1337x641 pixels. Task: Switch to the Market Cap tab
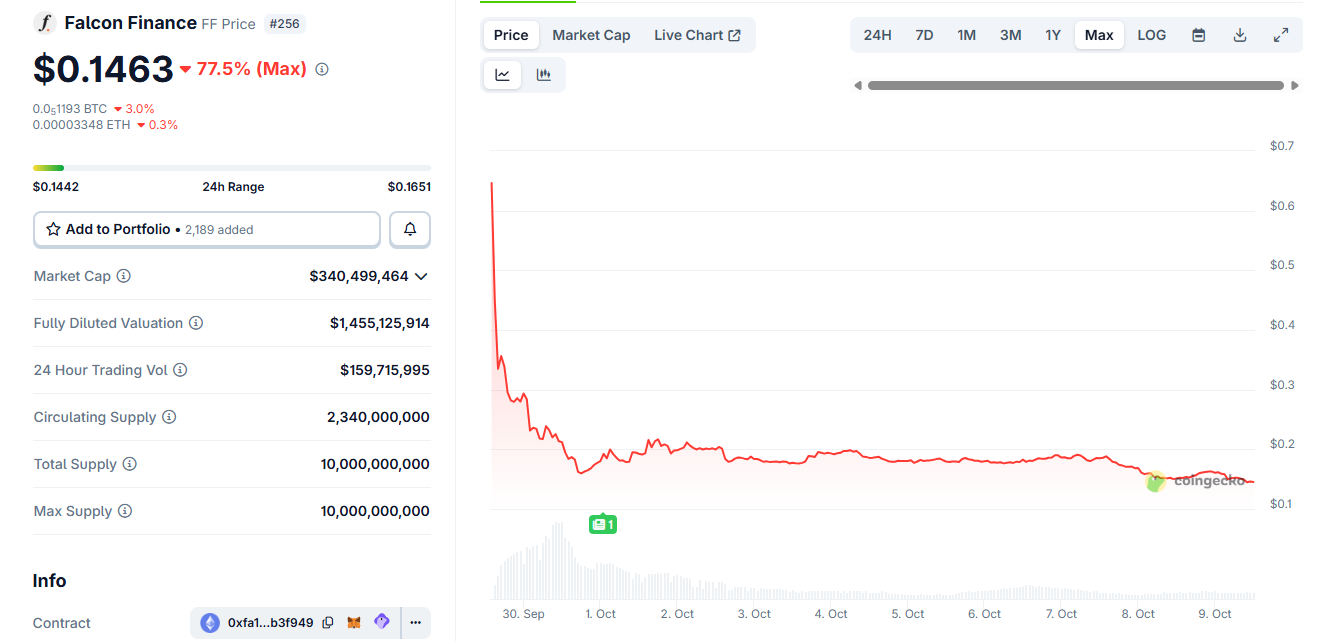coord(591,34)
